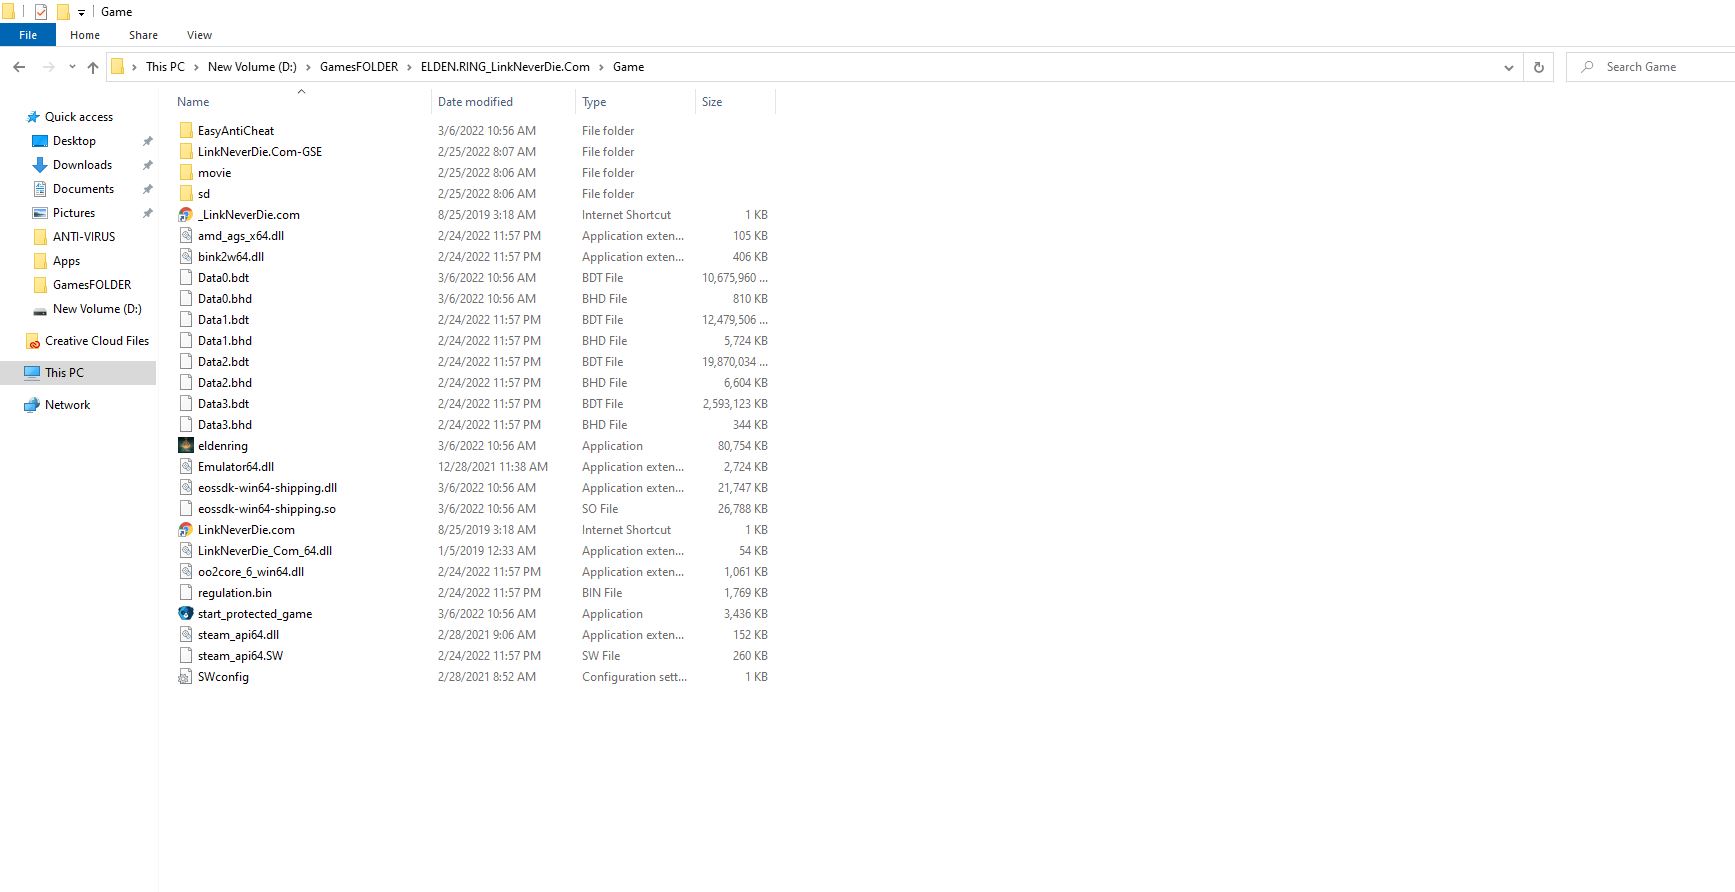The image size is (1735, 892).
Task: Click GamesFOLDER in the address breadcrumb
Action: point(358,67)
